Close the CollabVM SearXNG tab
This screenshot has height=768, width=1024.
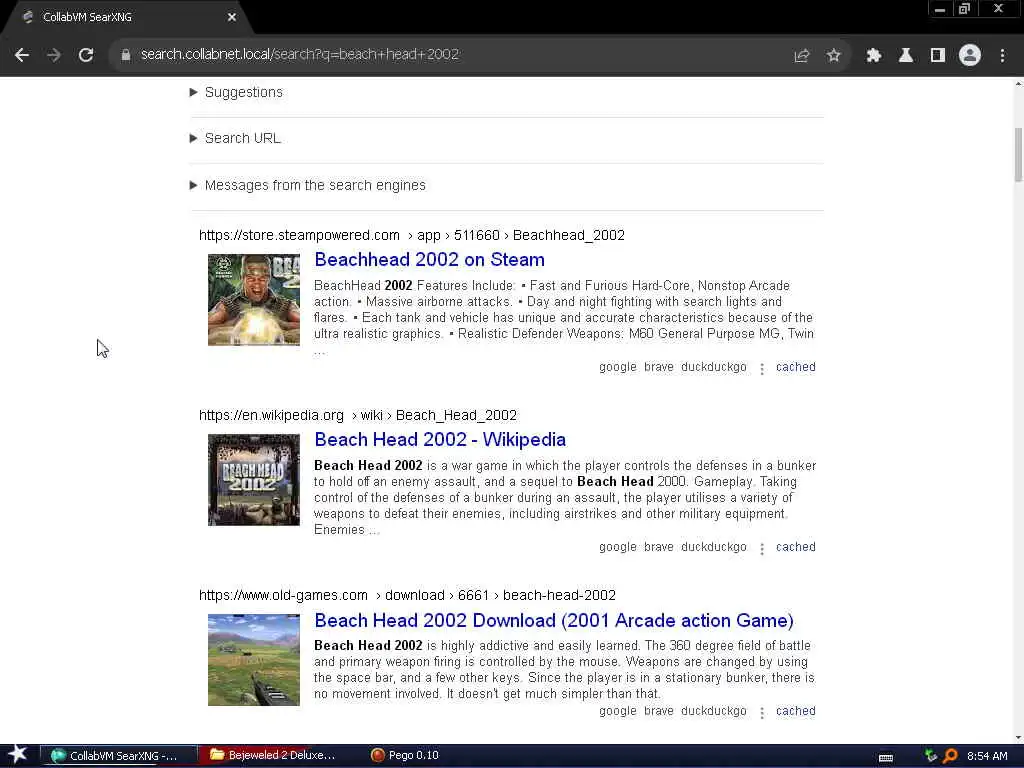coord(232,17)
